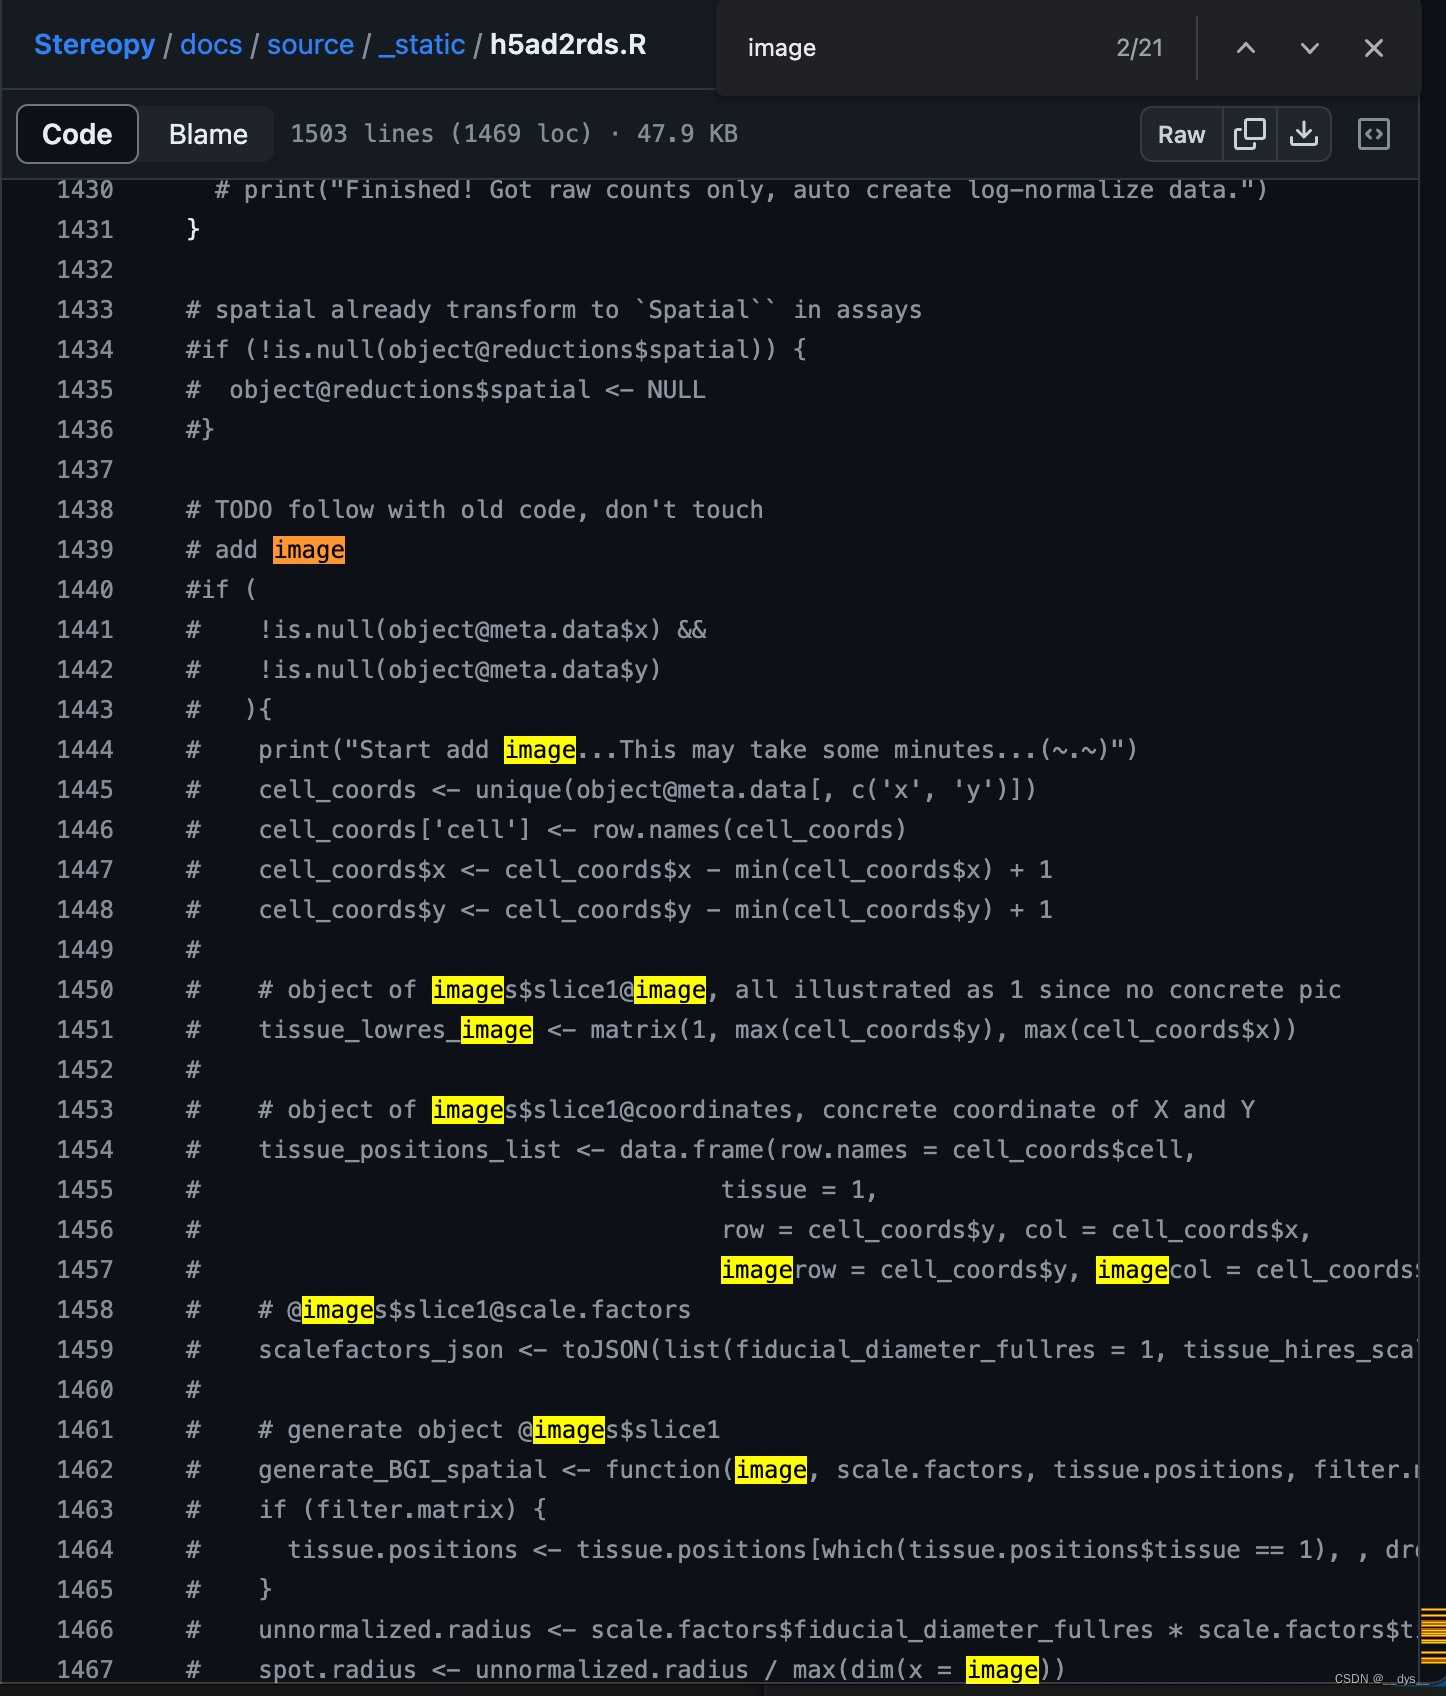1446x1696 pixels.
Task: Click 'scalefactors_json' on line 1459
Action: click(381, 1350)
